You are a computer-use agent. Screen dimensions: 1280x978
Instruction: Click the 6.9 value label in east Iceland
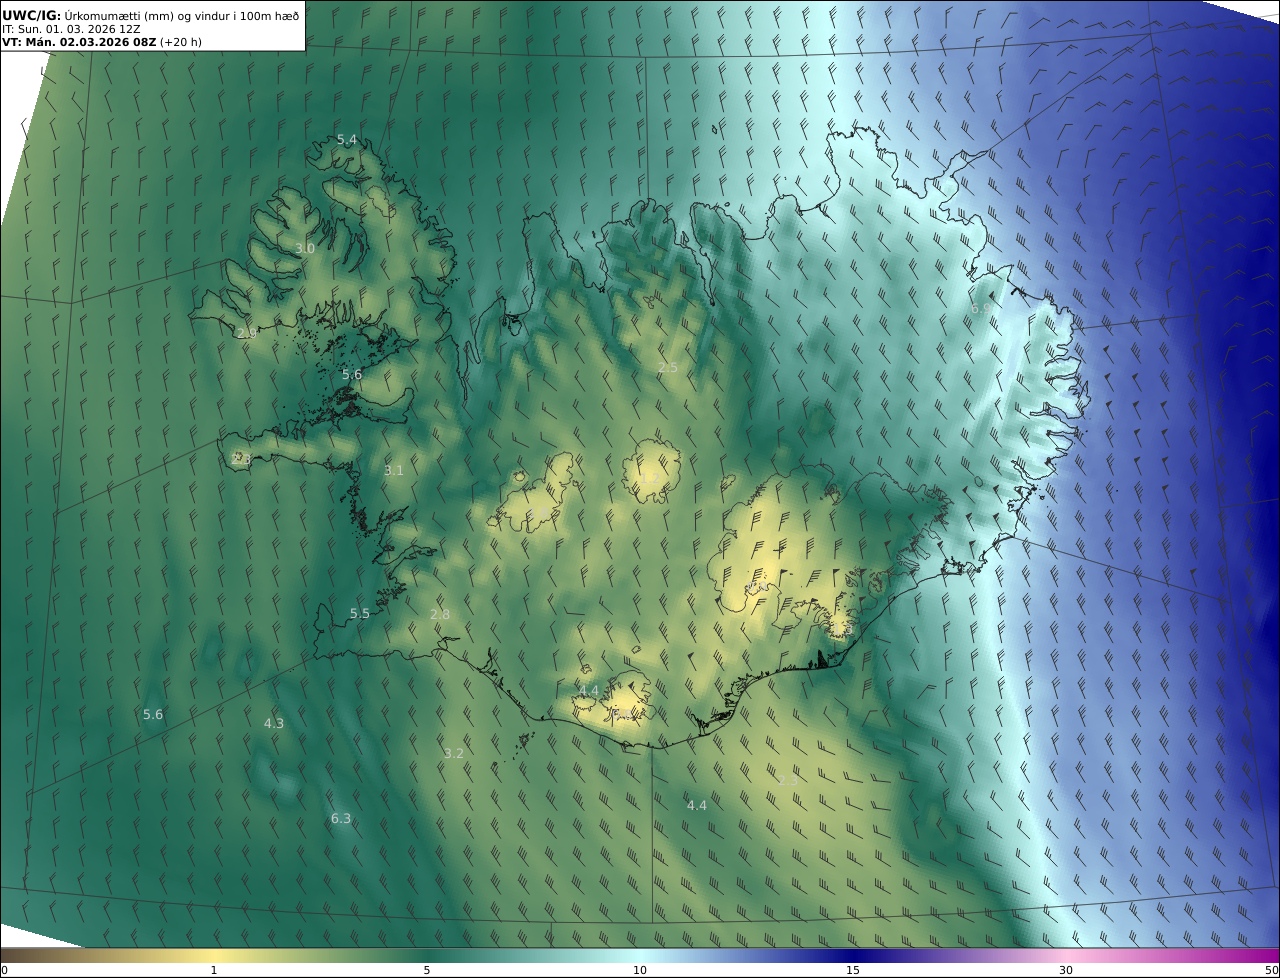pos(981,310)
